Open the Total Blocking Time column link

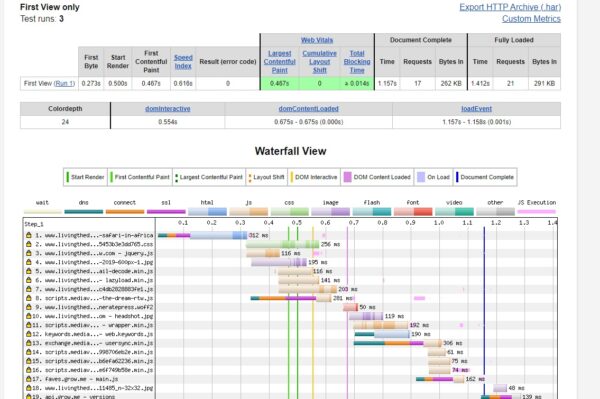click(357, 62)
